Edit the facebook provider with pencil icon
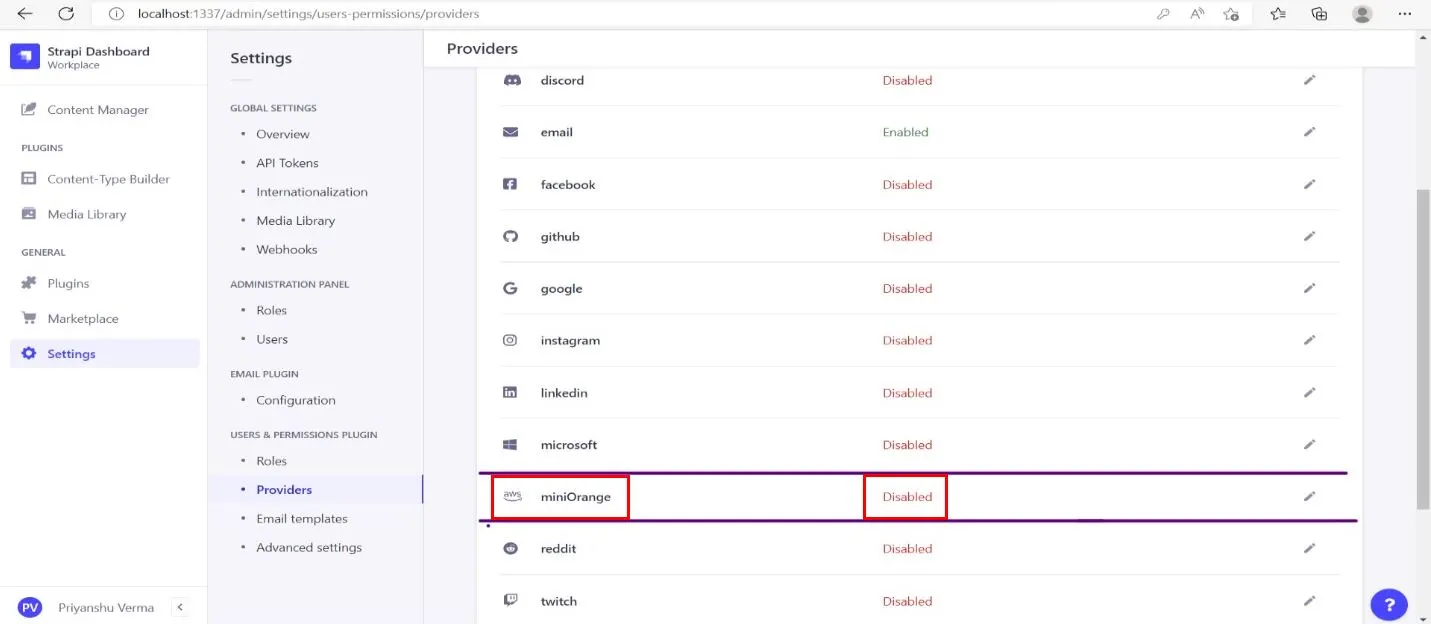Viewport: 1431px width, 624px height. pos(1309,184)
